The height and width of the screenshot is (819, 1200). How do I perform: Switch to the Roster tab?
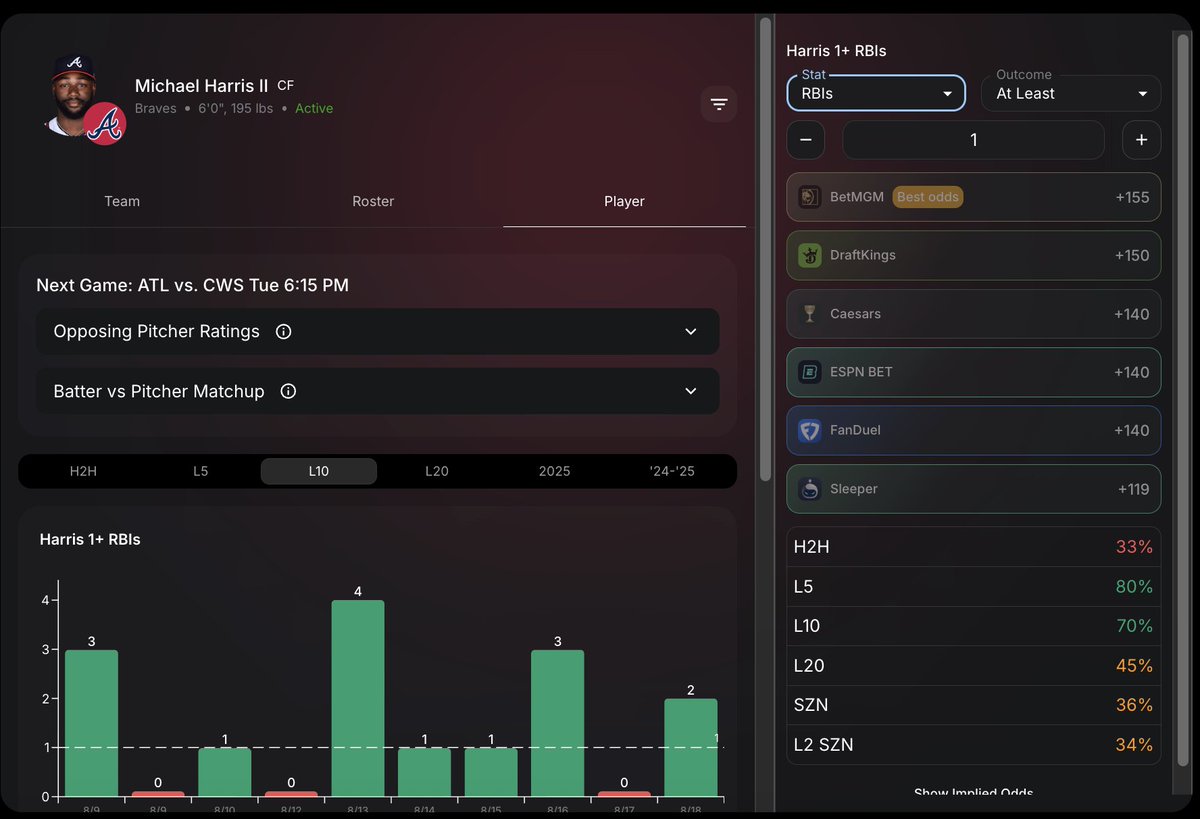373,201
